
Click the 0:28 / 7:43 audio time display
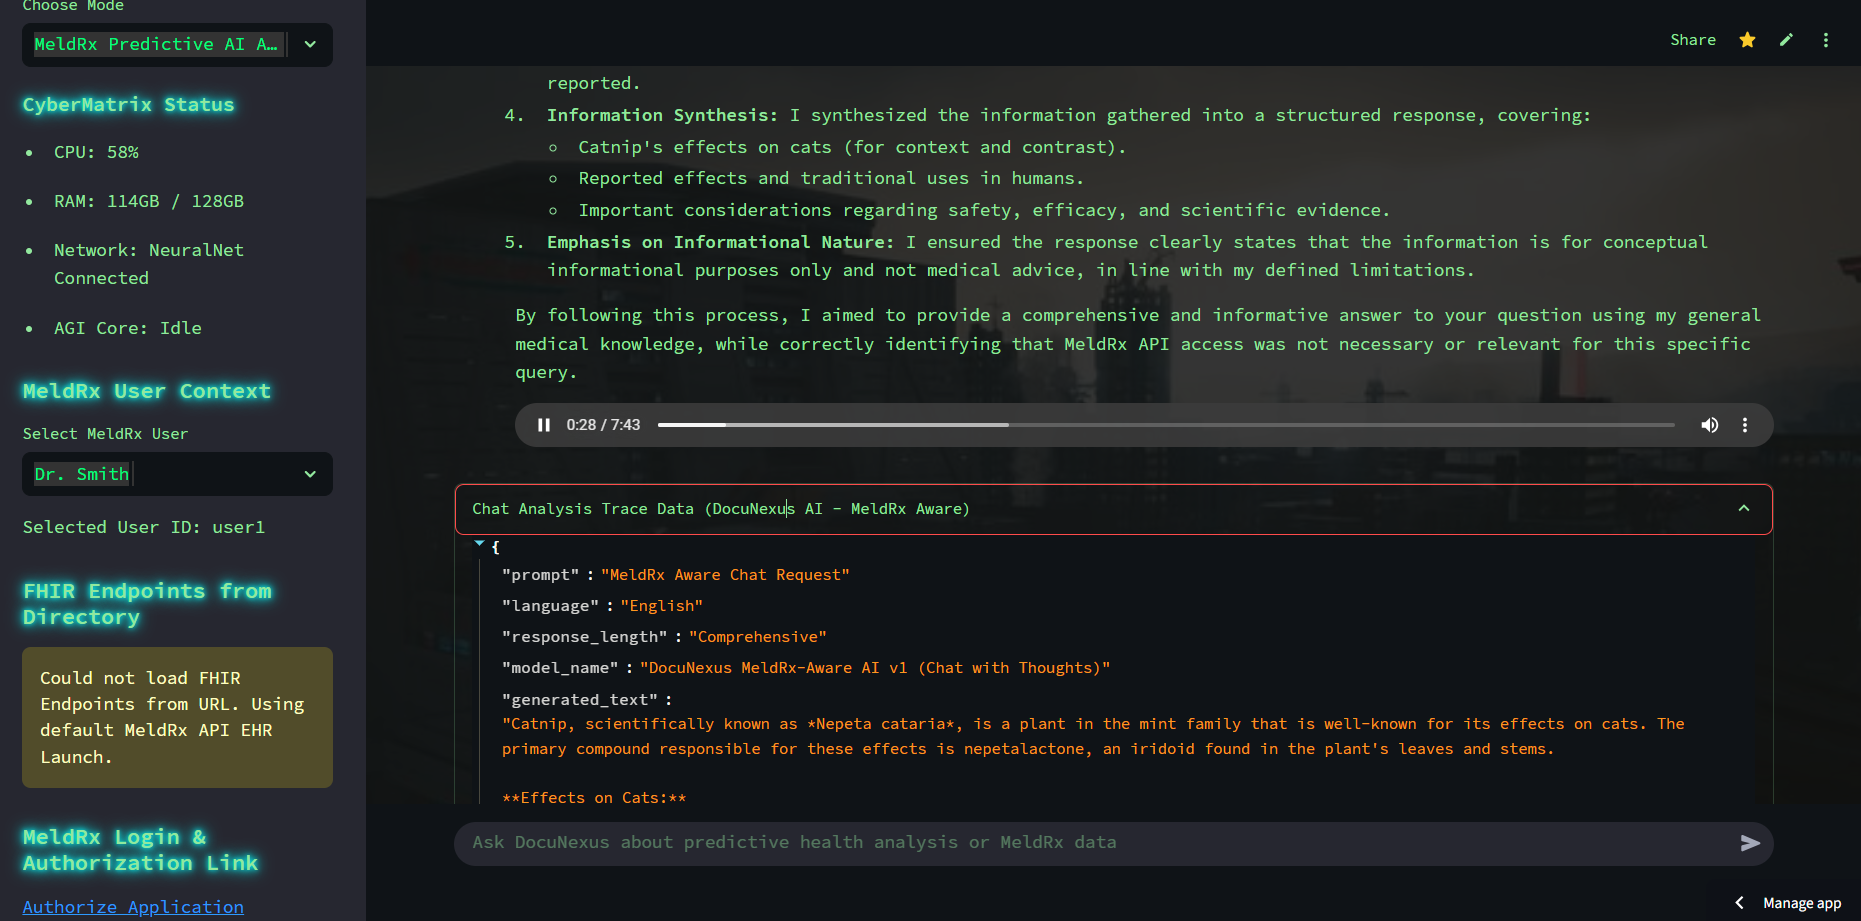(x=603, y=425)
